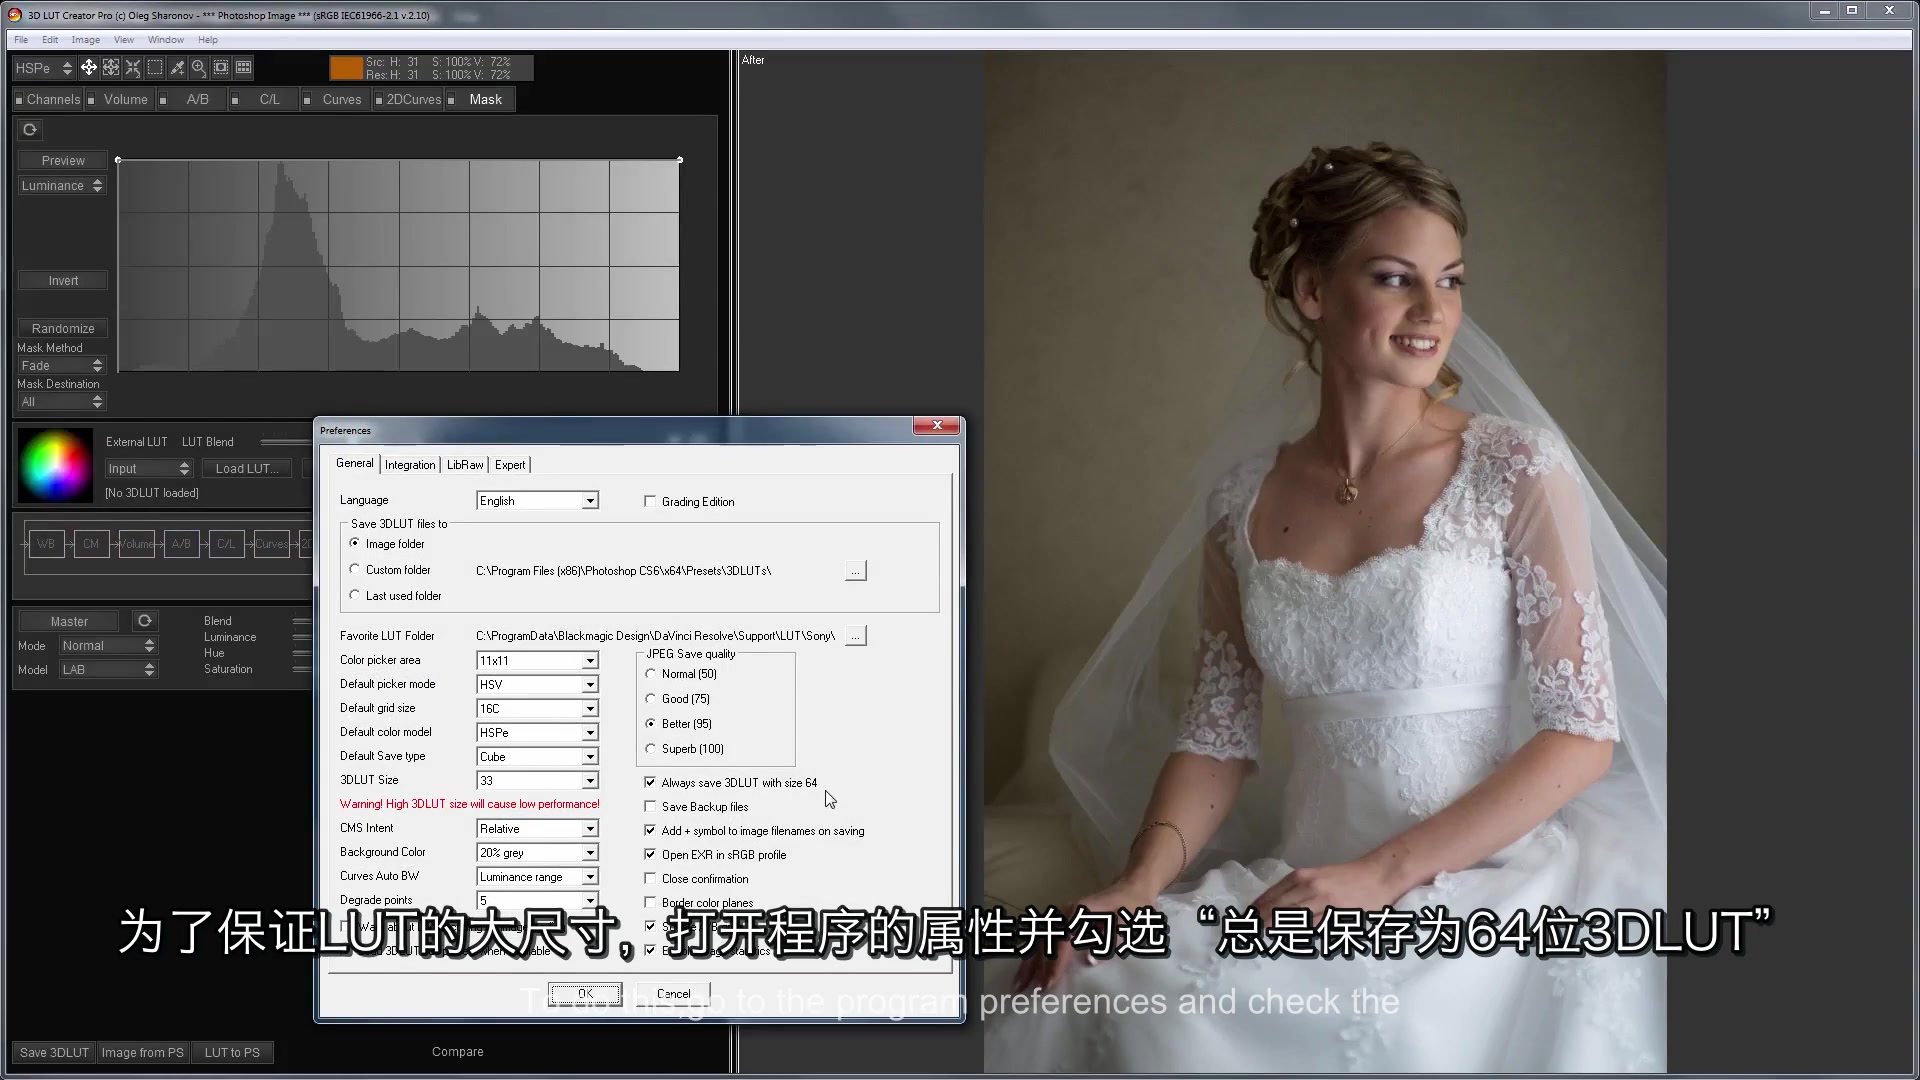
Task: Click the collapse arrows toolbar icon
Action: pyautogui.click(x=133, y=67)
